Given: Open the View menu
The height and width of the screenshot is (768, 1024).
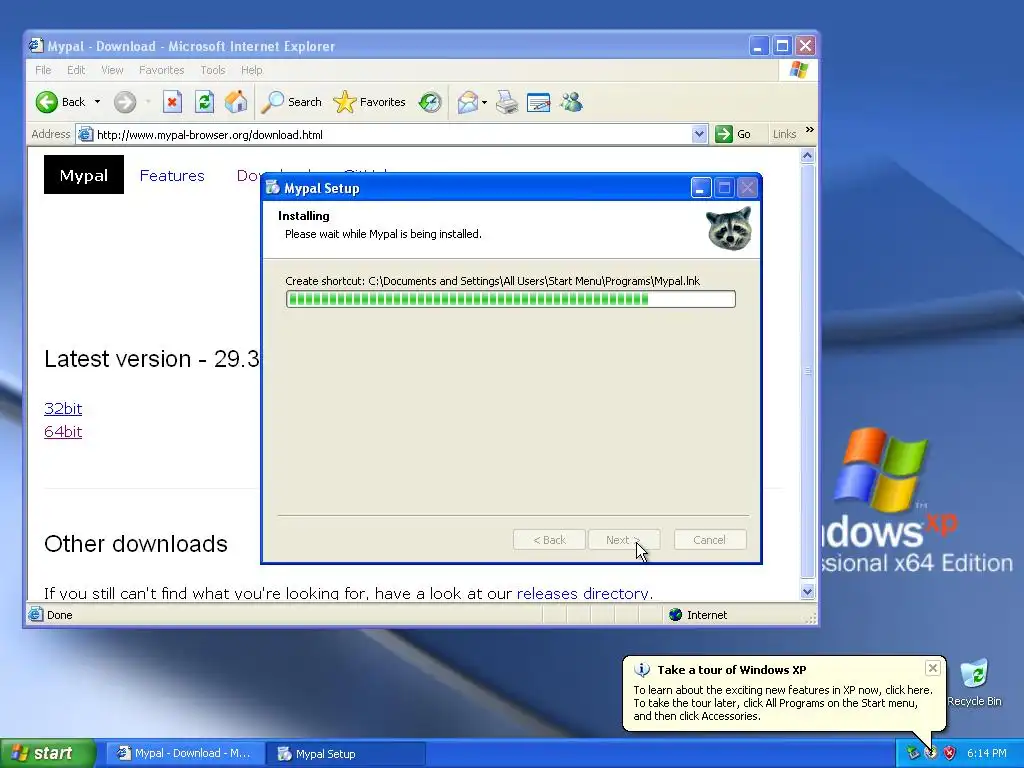Looking at the screenshot, I should coord(112,70).
